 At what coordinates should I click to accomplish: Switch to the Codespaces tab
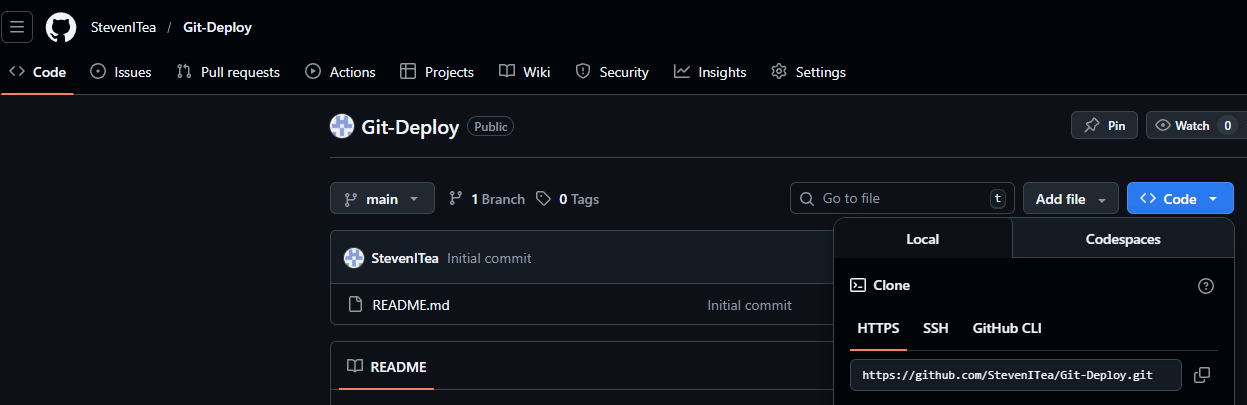1123,239
